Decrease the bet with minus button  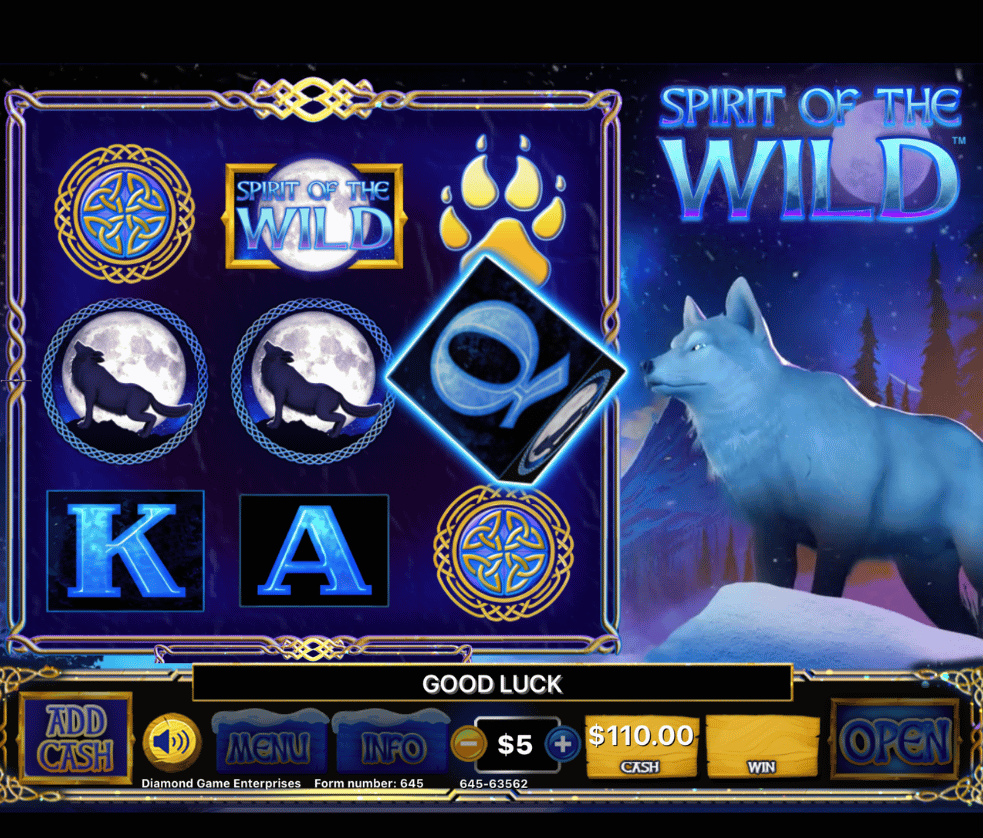click(x=468, y=744)
